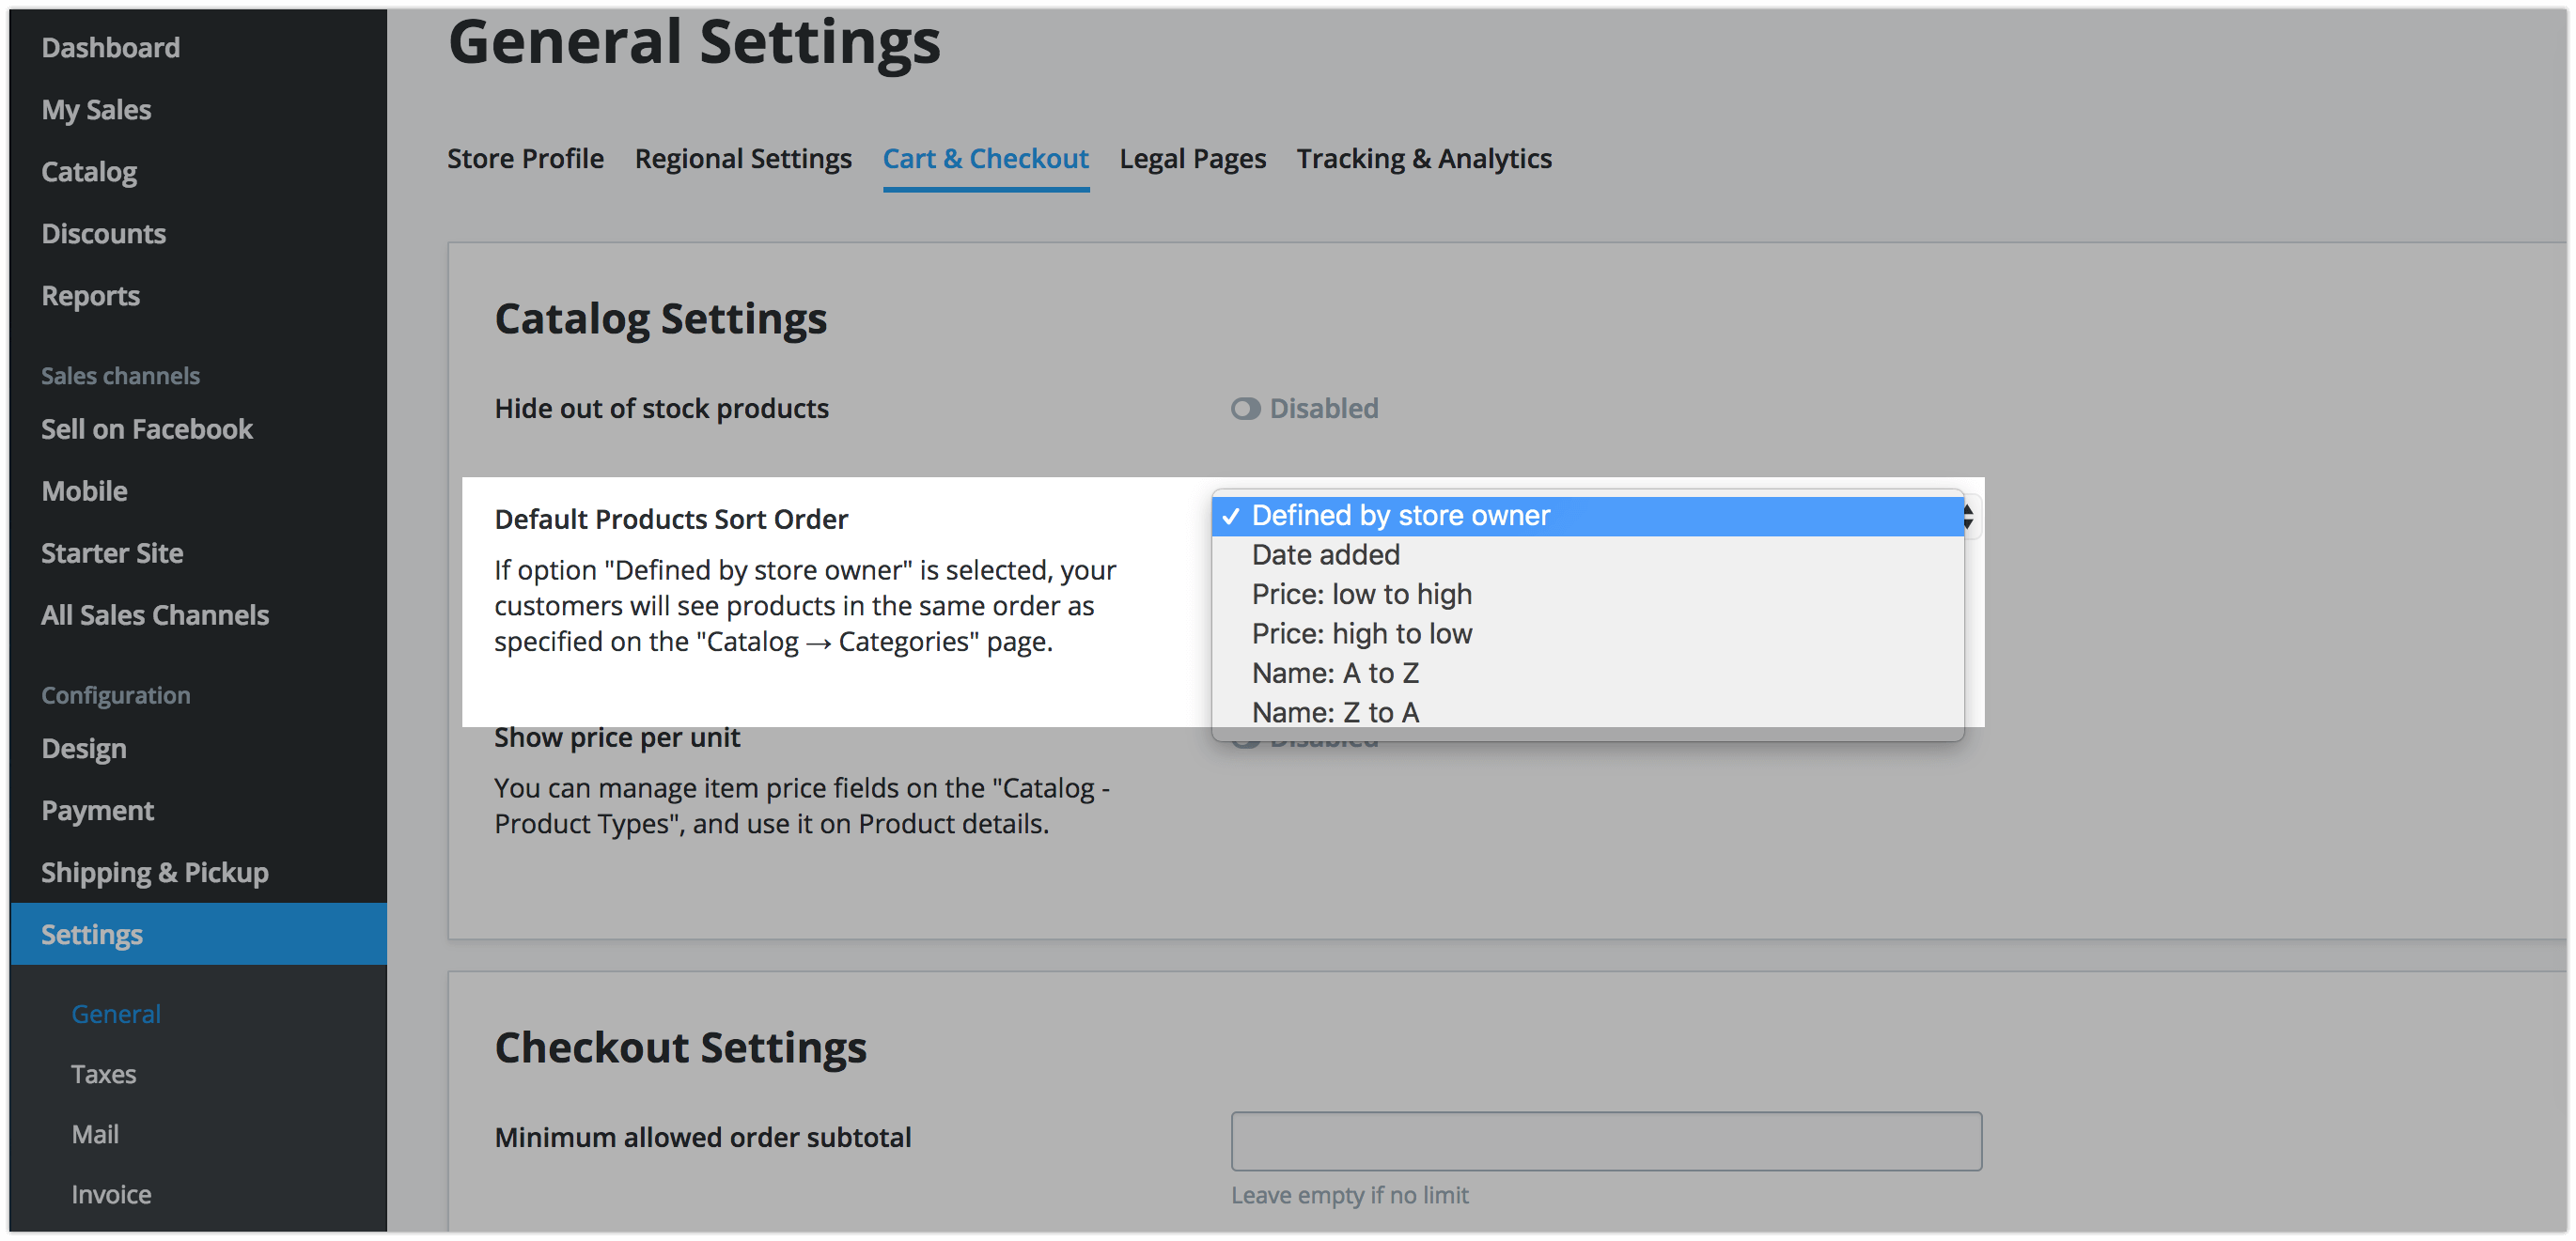Toggle Hide out of stock products switch
Viewport: 2576px width, 1241px height.
(1245, 409)
